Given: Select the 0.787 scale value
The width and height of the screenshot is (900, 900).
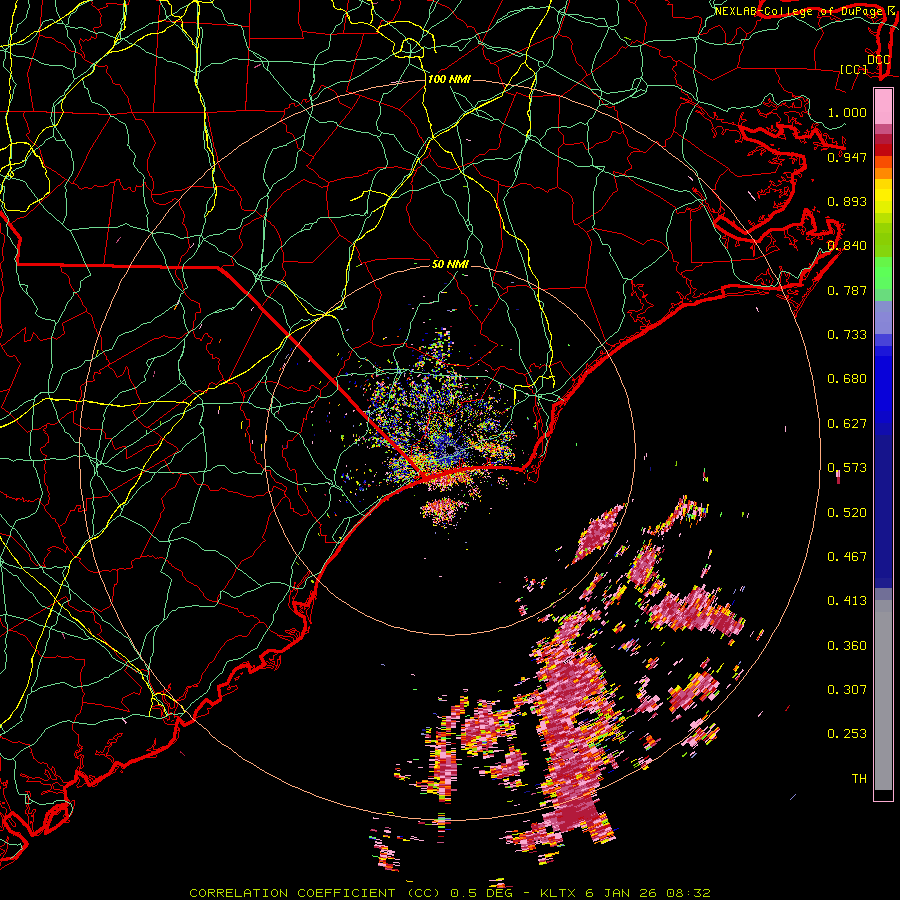Looking at the screenshot, I should tap(847, 290).
